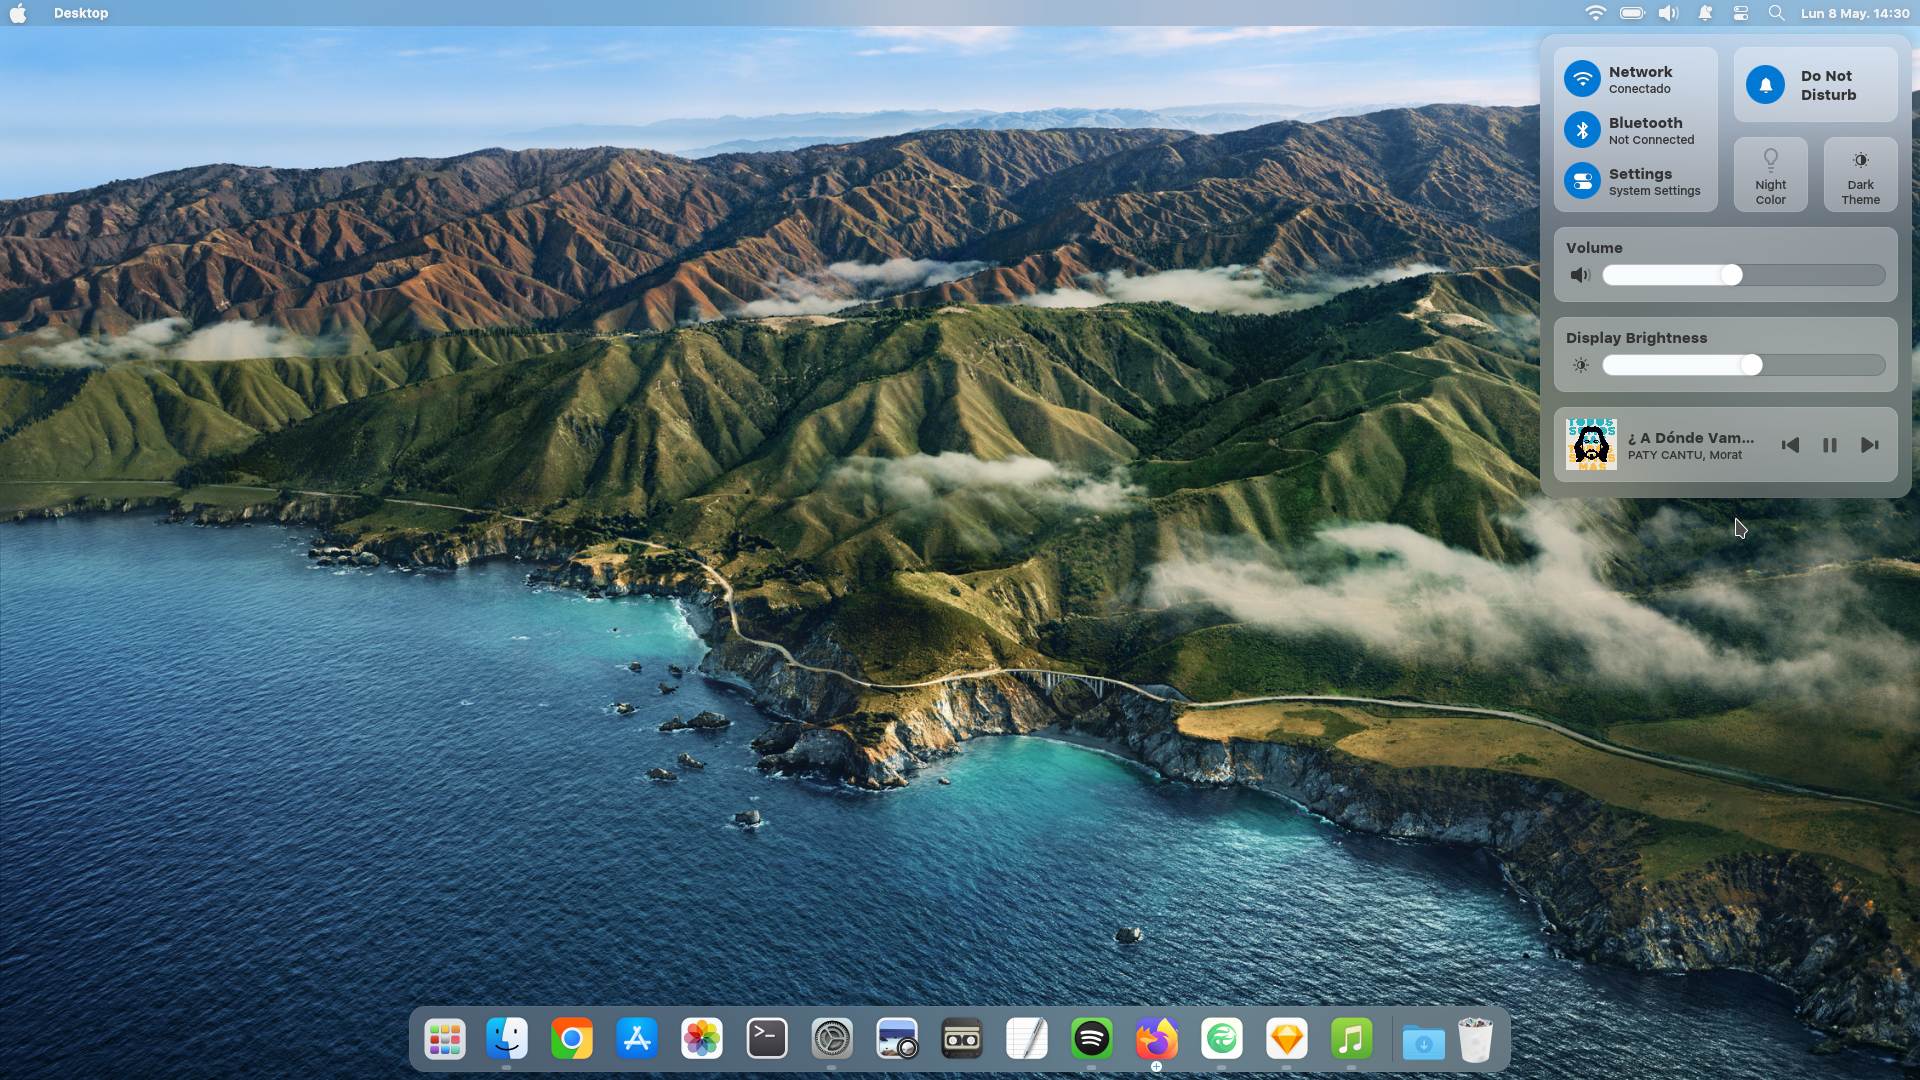The width and height of the screenshot is (1920, 1080).
Task: Toggle Night Color
Action: coord(1770,175)
